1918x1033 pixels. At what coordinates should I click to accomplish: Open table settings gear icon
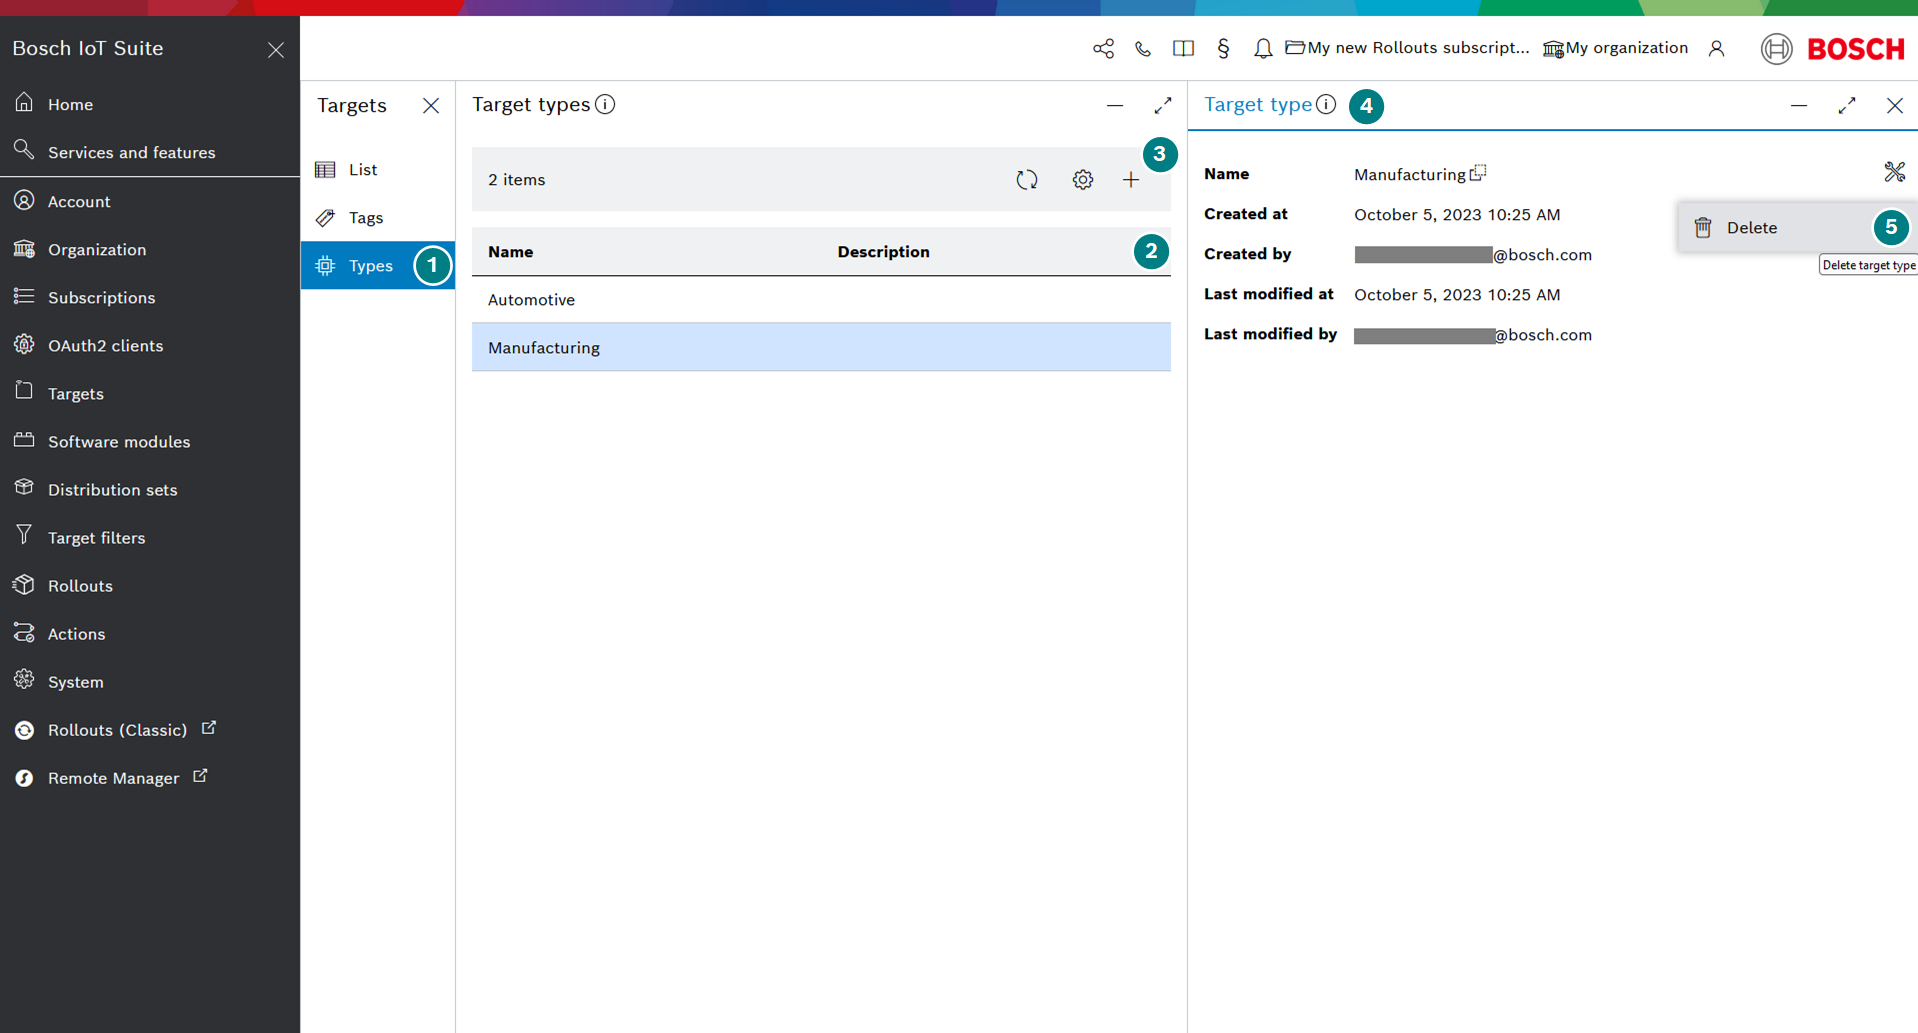(1082, 180)
